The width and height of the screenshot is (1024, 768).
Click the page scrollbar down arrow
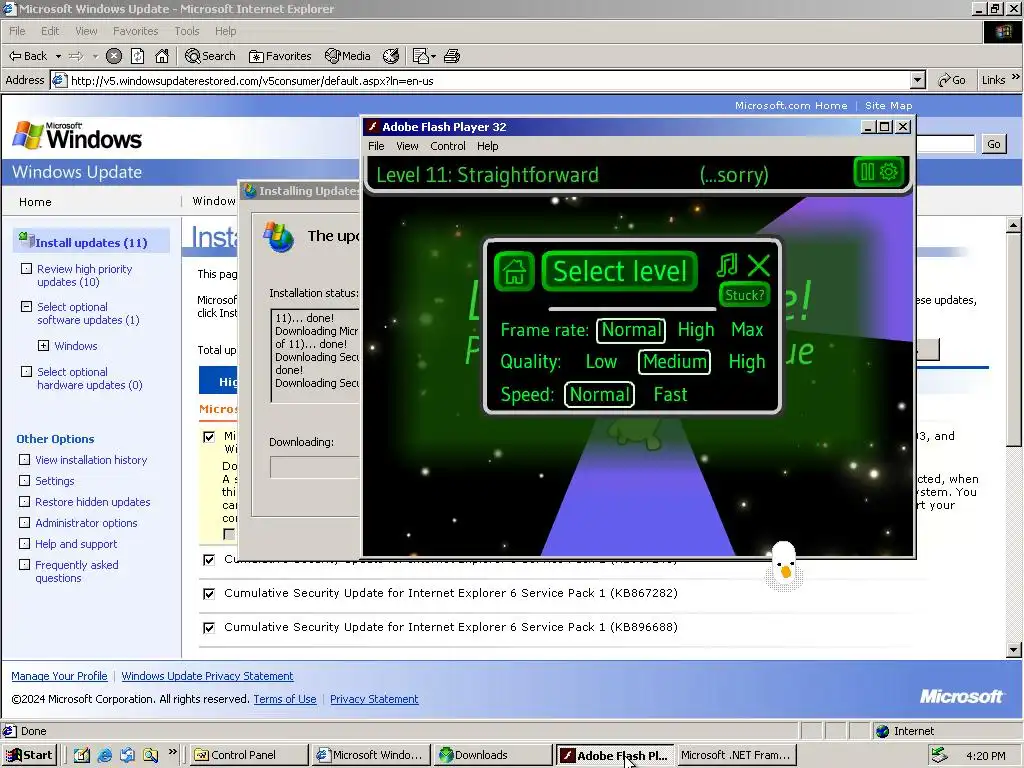tap(1014, 650)
